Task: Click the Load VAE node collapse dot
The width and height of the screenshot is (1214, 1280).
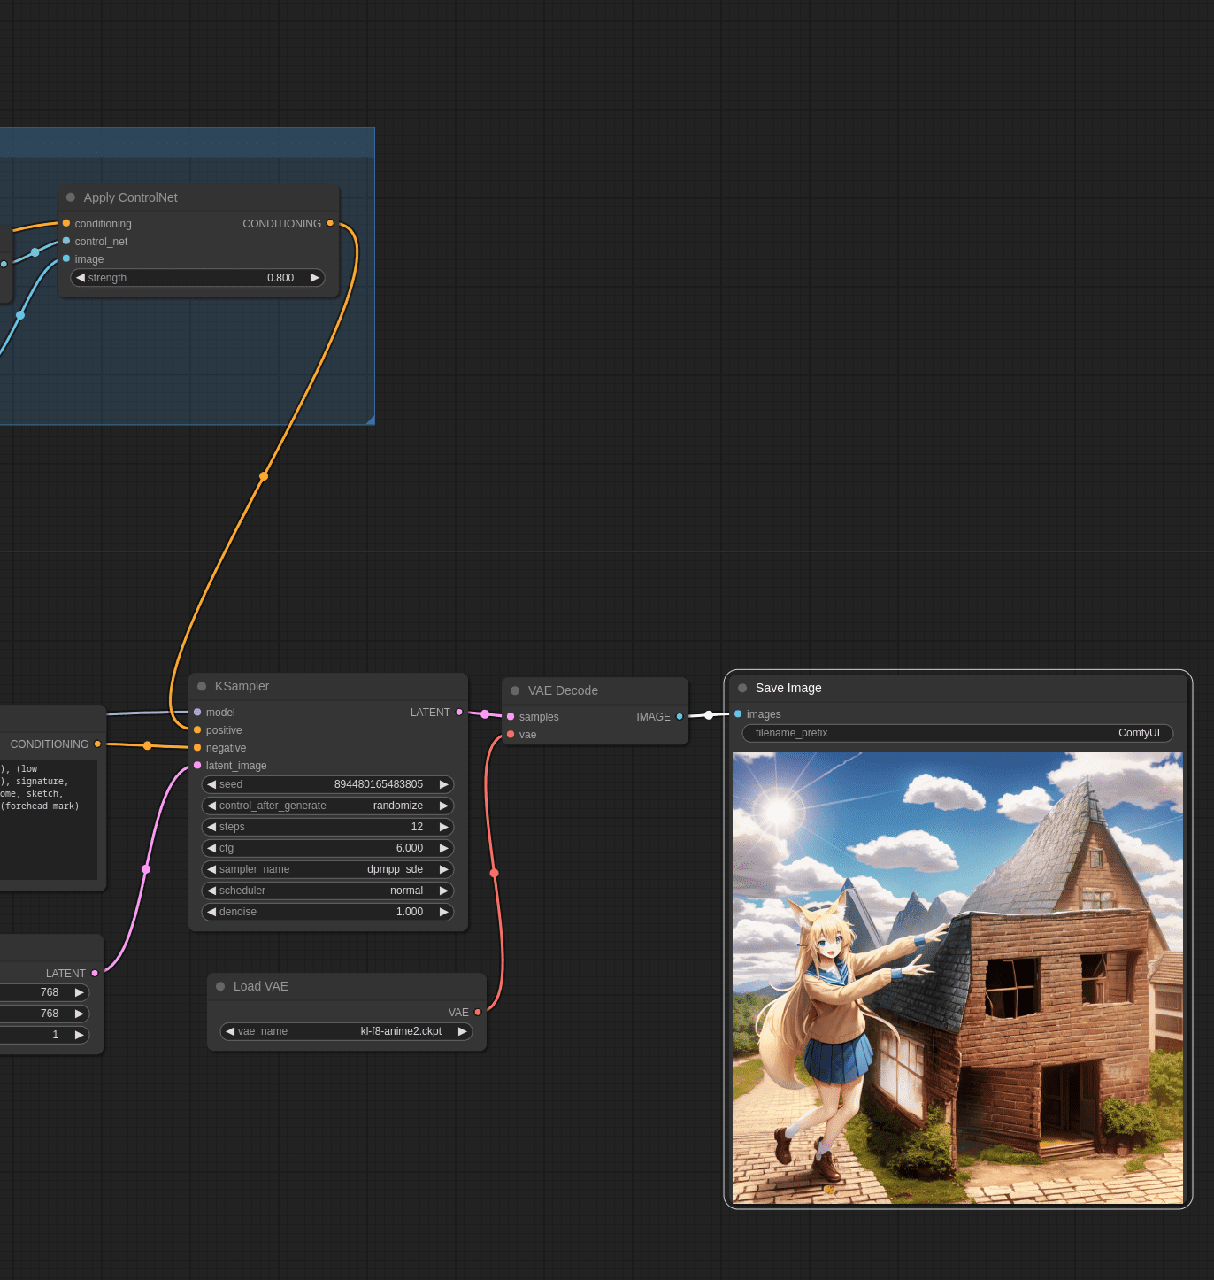Action: coord(220,987)
